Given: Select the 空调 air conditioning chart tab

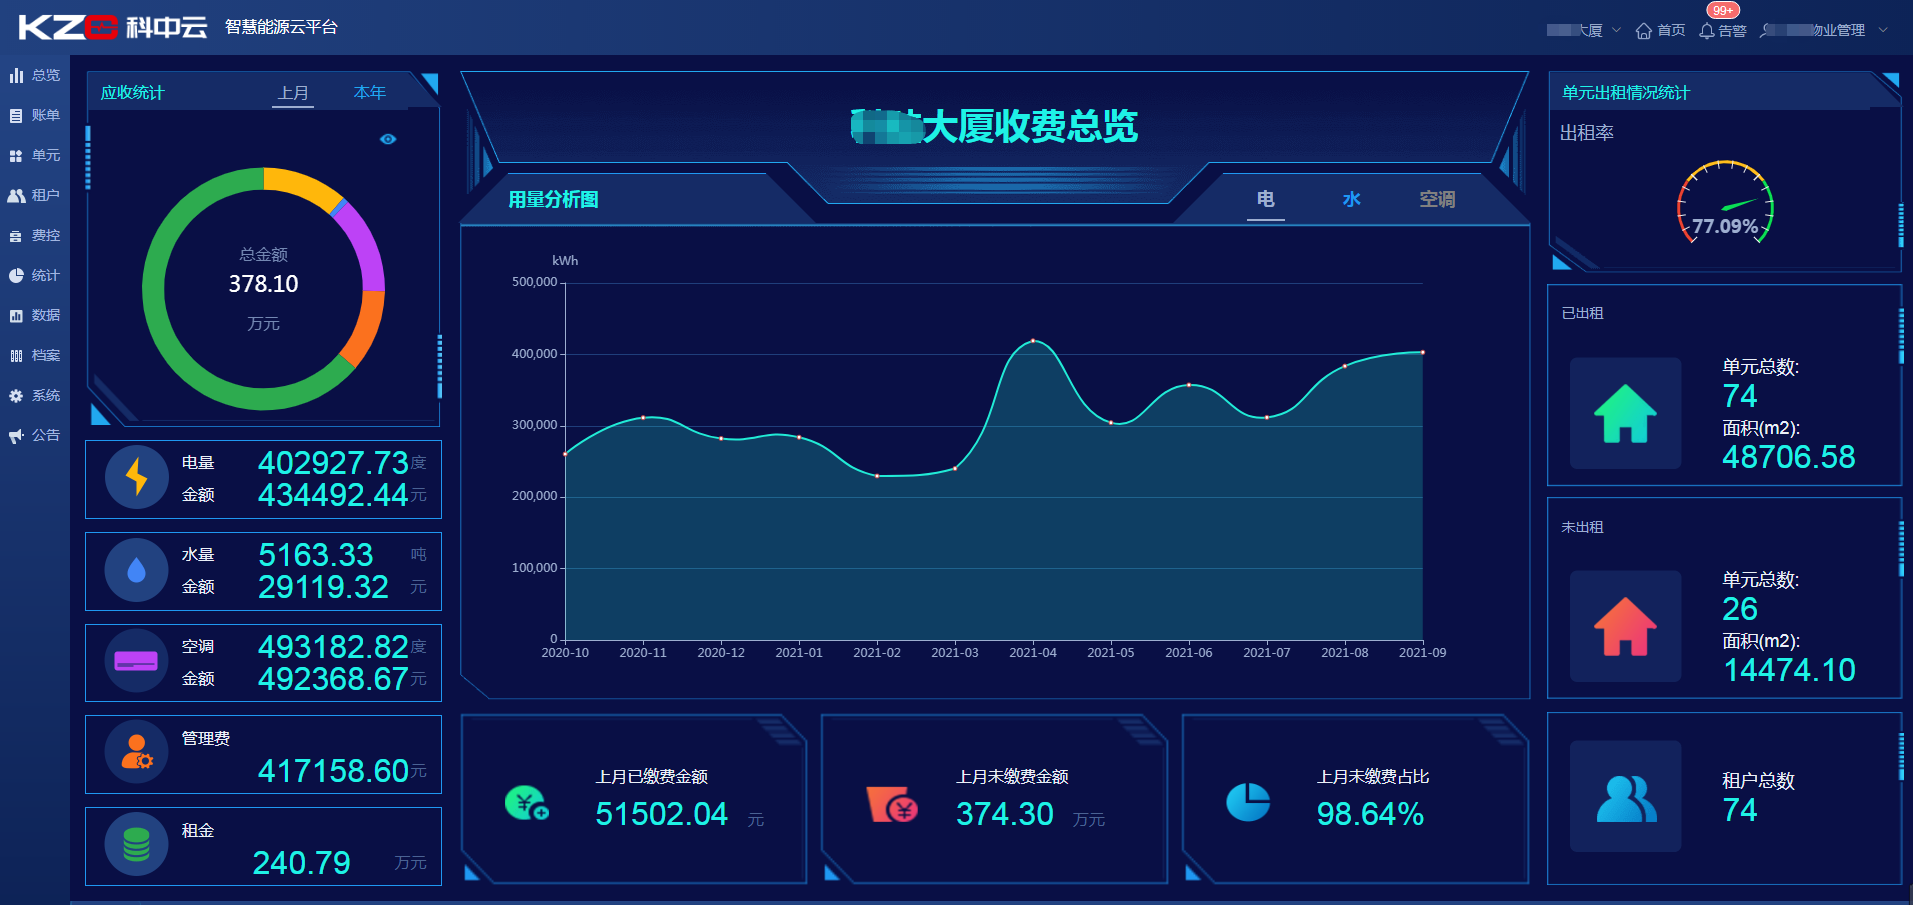Looking at the screenshot, I should click(x=1437, y=199).
